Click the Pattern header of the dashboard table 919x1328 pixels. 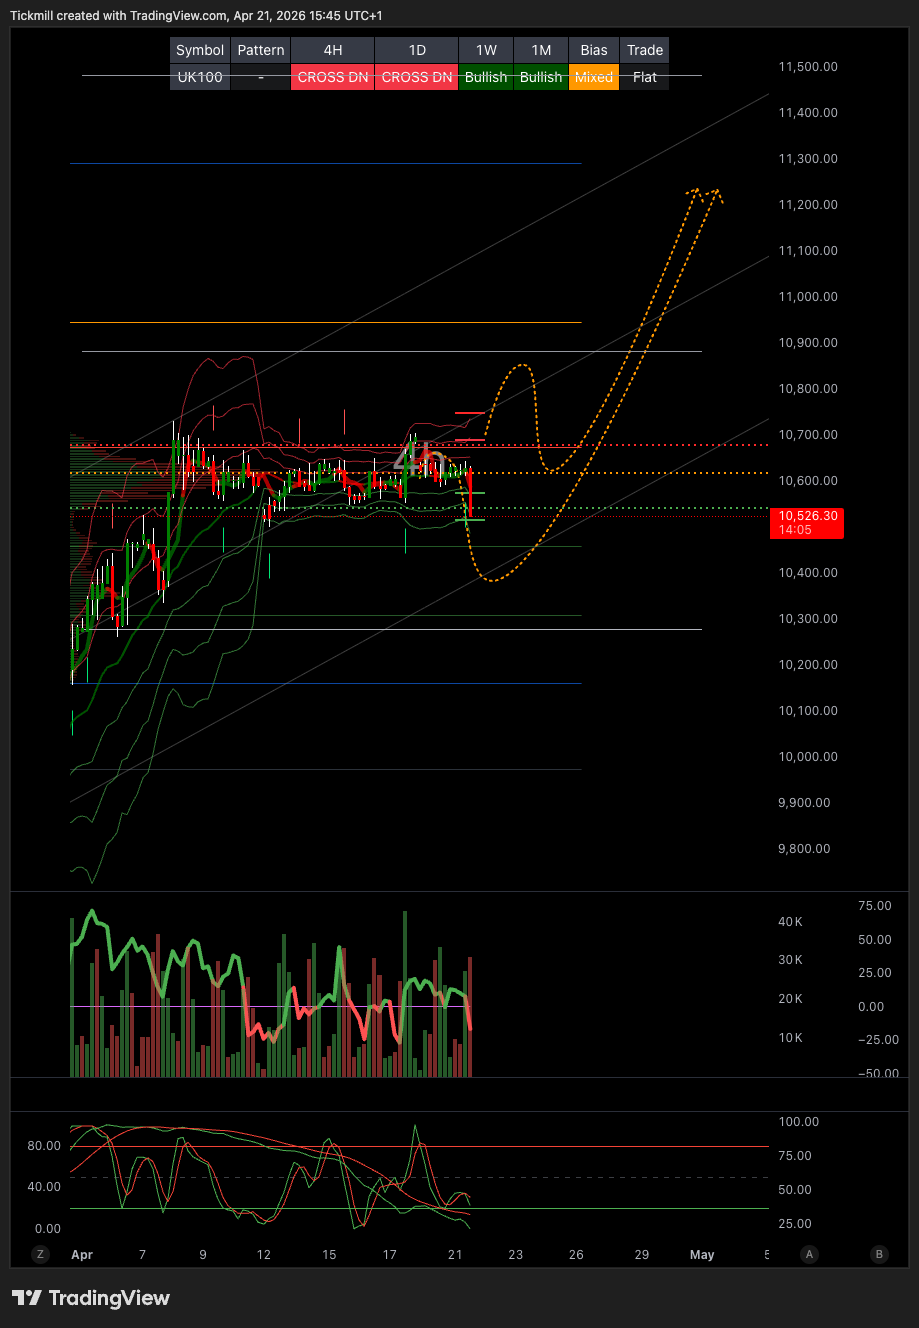click(260, 50)
